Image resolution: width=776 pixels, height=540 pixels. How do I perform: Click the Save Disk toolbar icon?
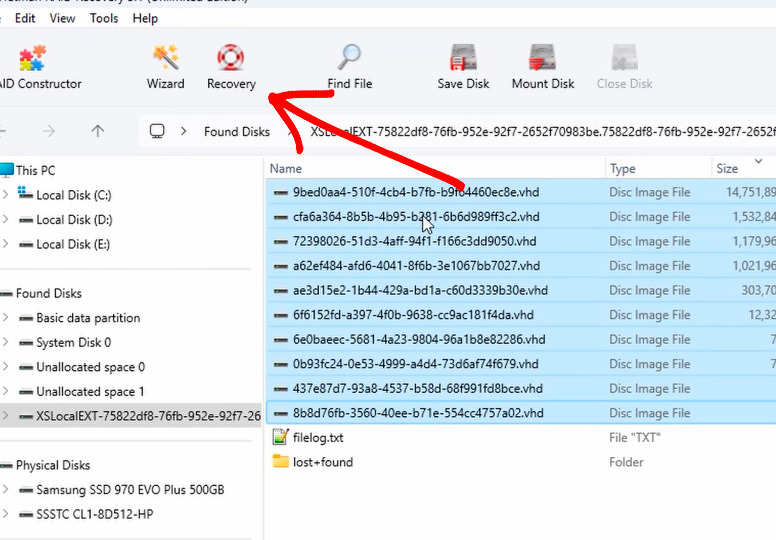pyautogui.click(x=463, y=57)
